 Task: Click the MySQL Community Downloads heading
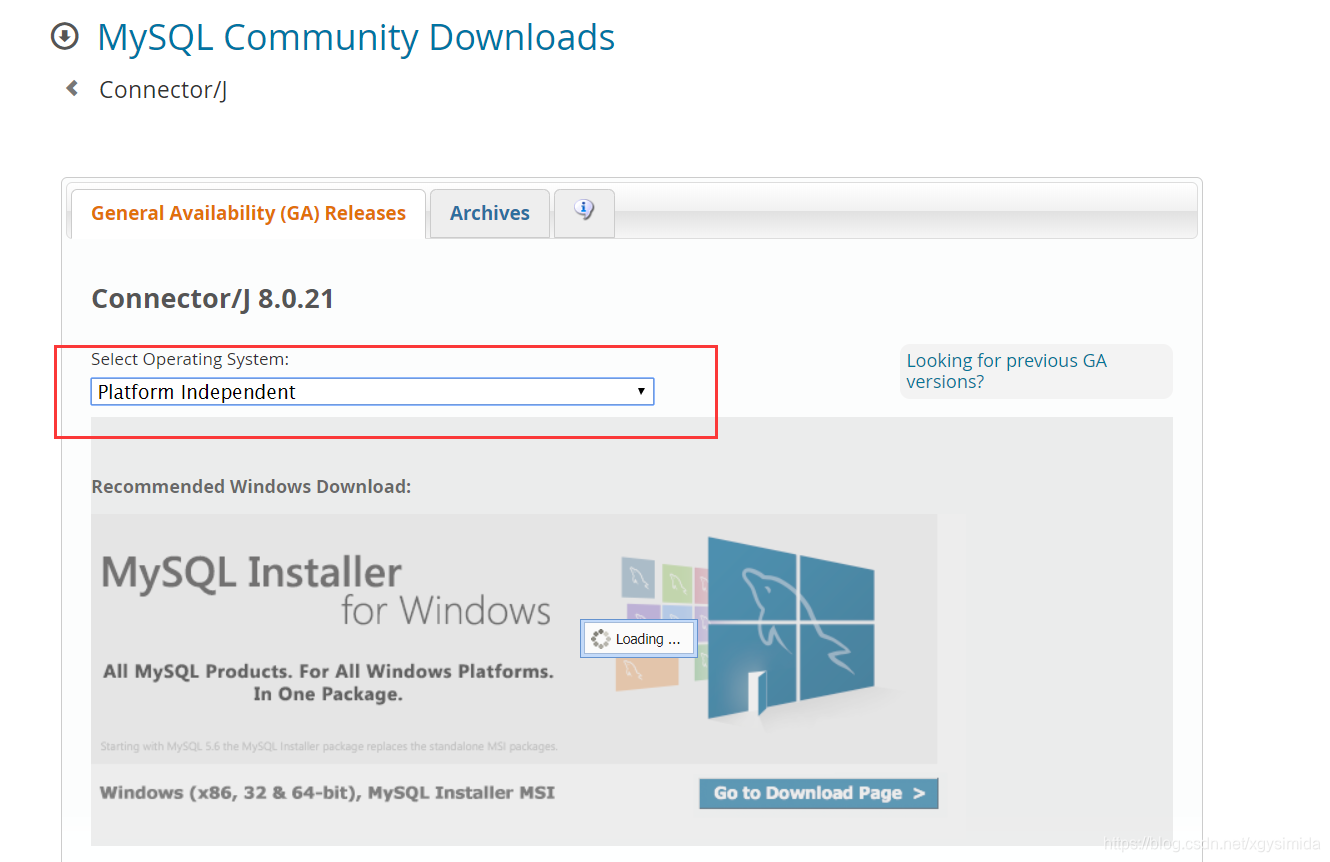(x=355, y=37)
